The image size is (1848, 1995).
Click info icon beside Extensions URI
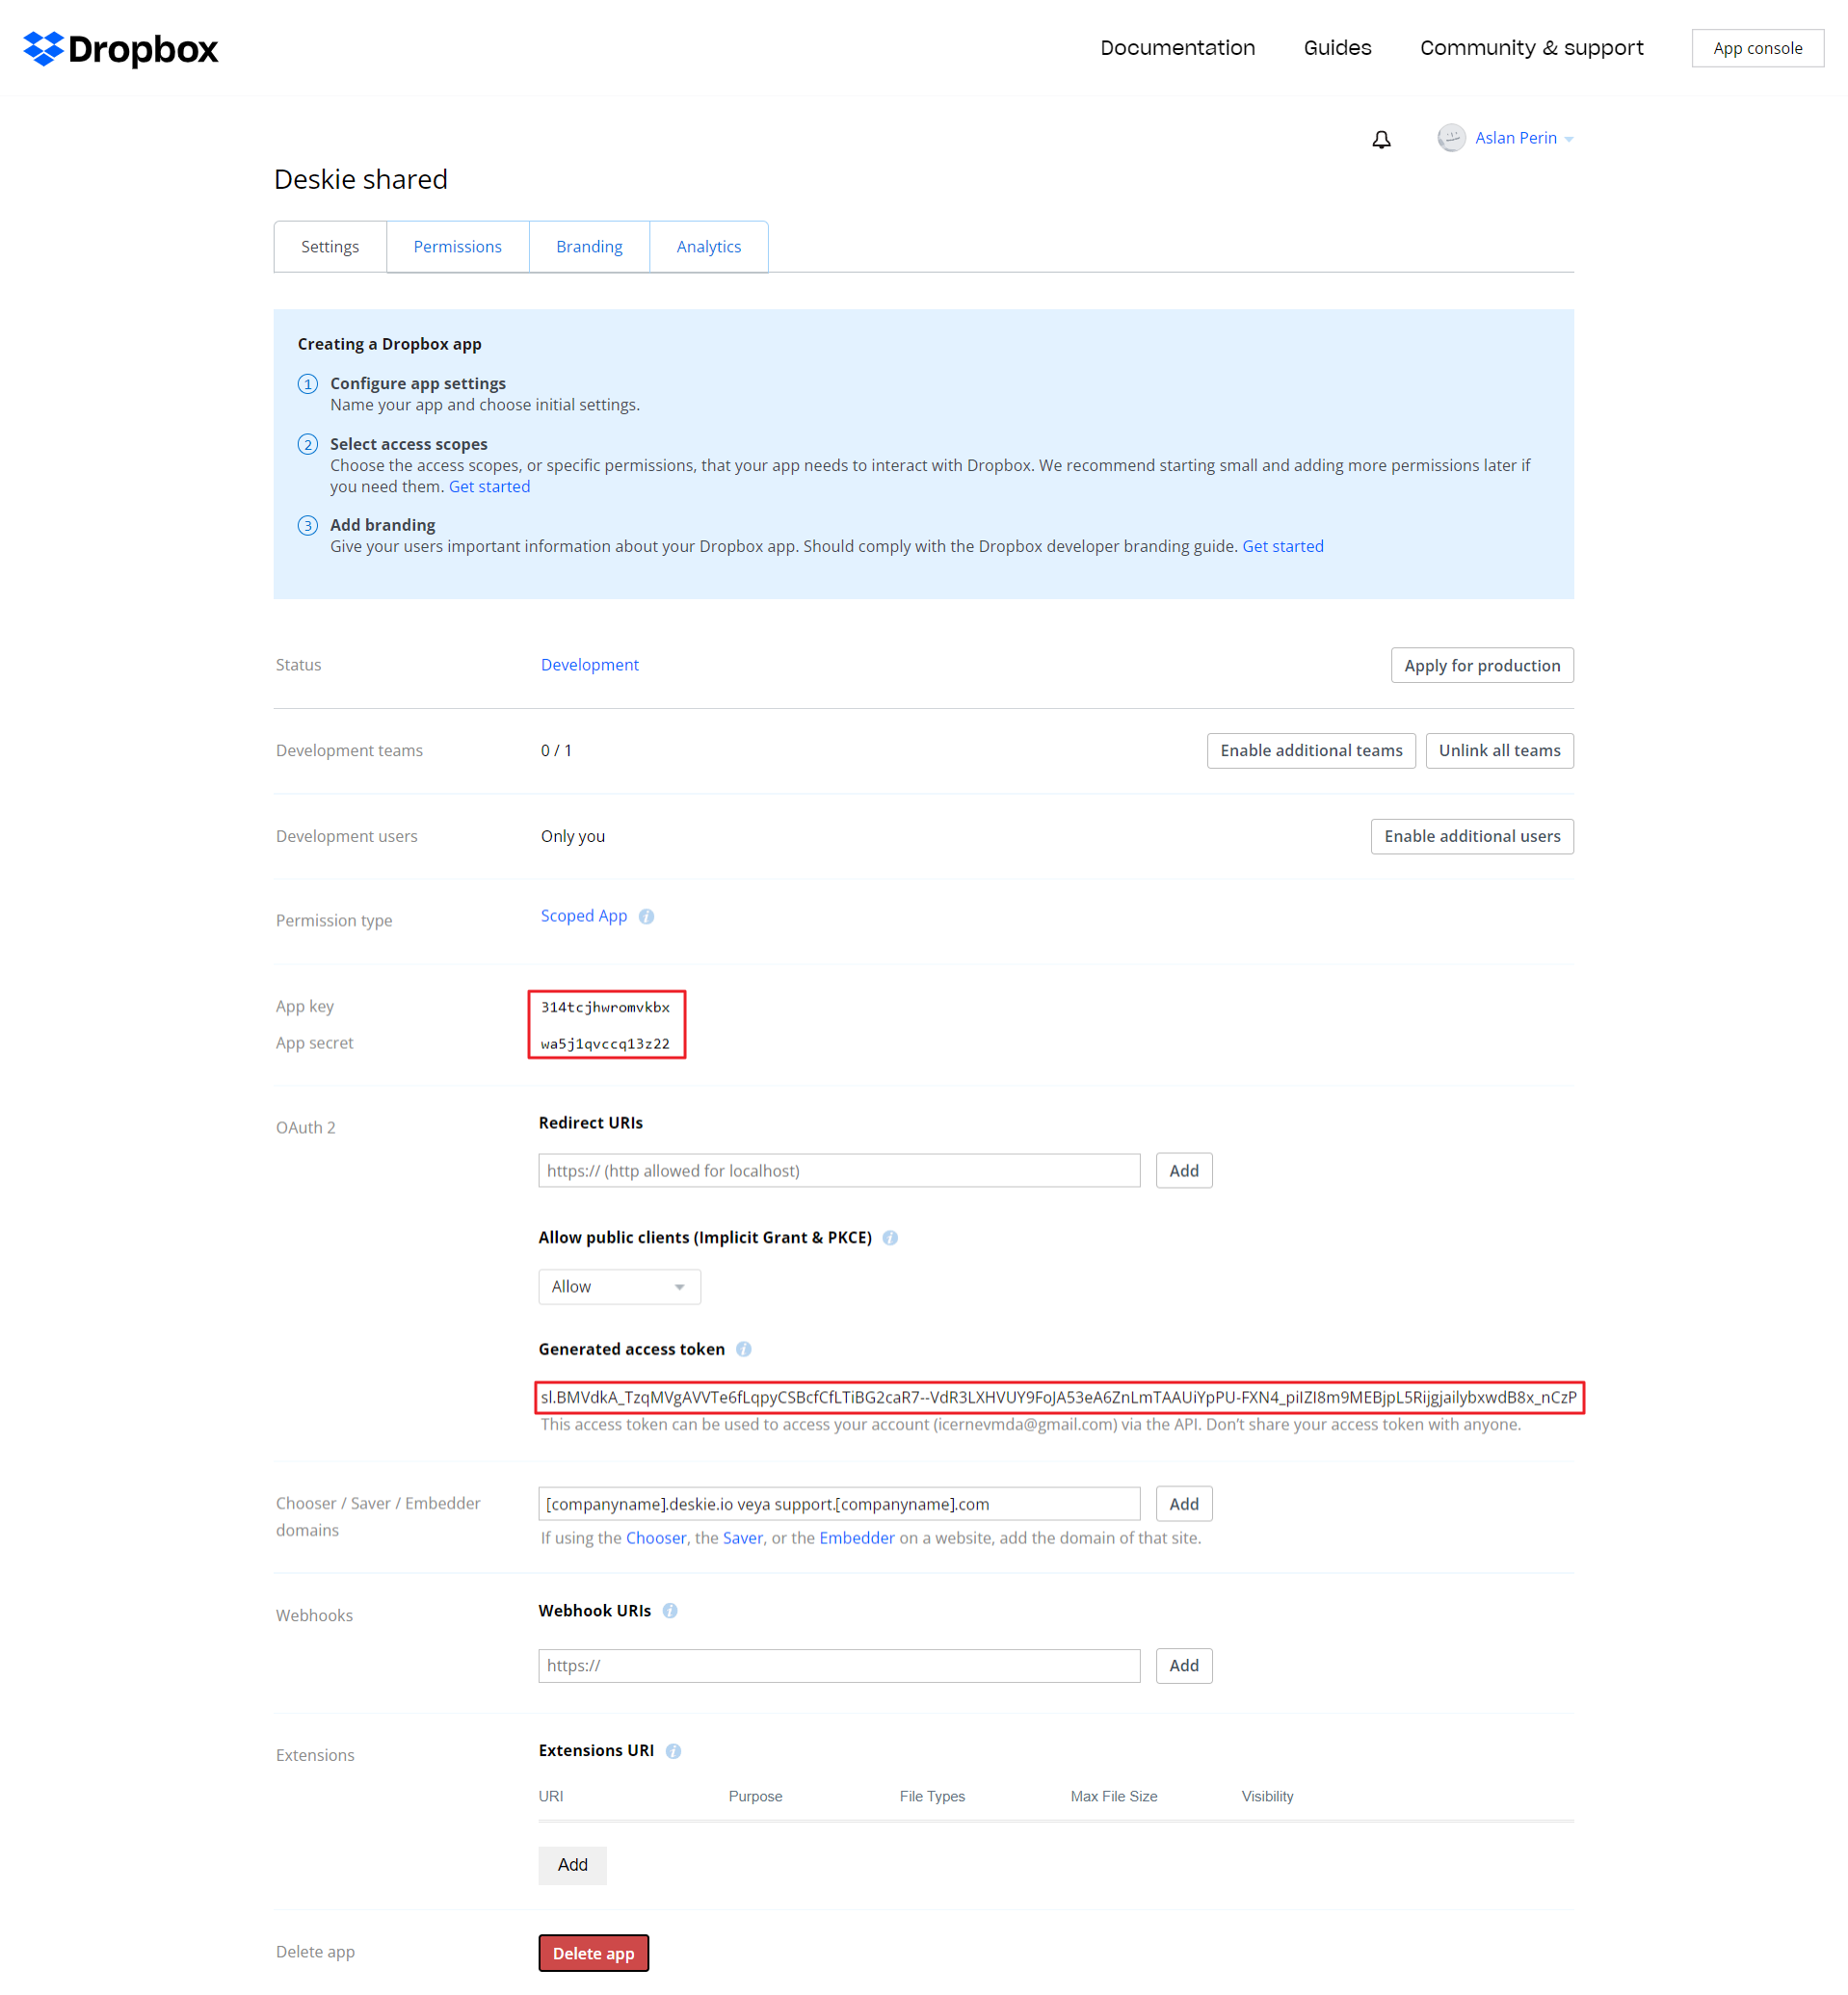click(x=673, y=1751)
